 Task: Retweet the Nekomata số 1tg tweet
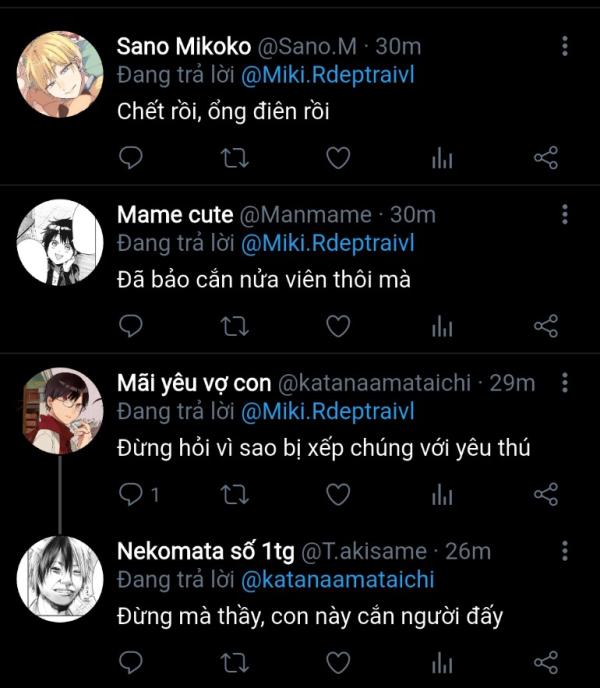tap(235, 662)
